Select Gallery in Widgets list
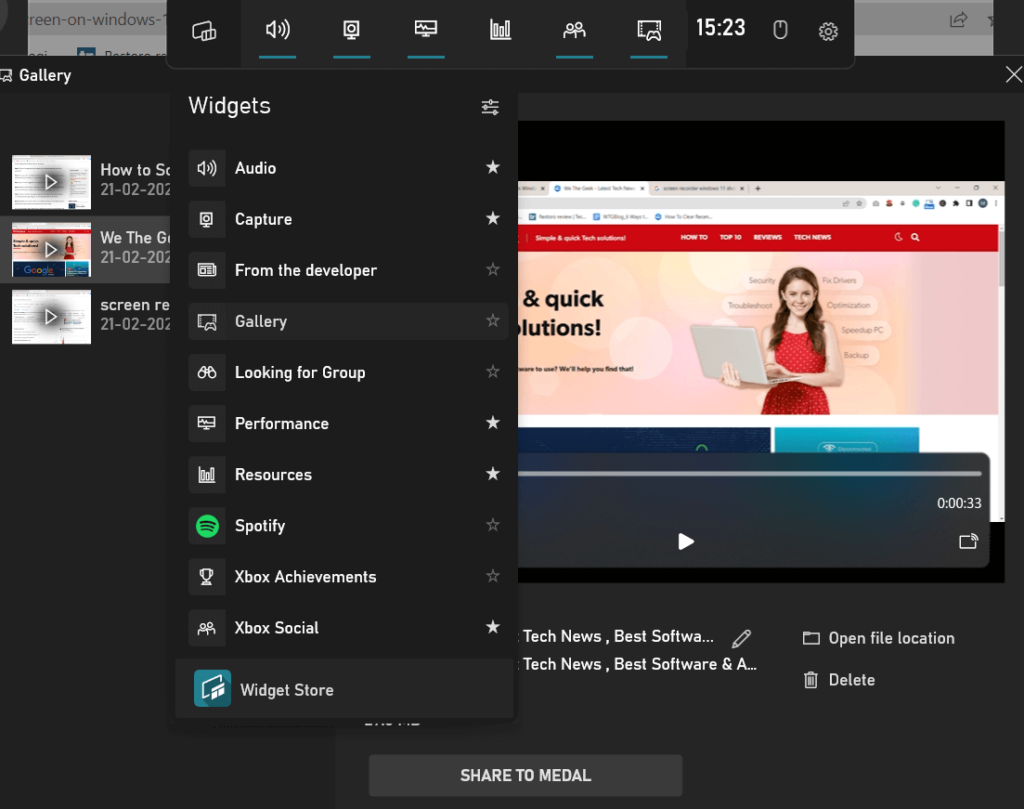Viewport: 1024px width, 809px height. pos(348,321)
